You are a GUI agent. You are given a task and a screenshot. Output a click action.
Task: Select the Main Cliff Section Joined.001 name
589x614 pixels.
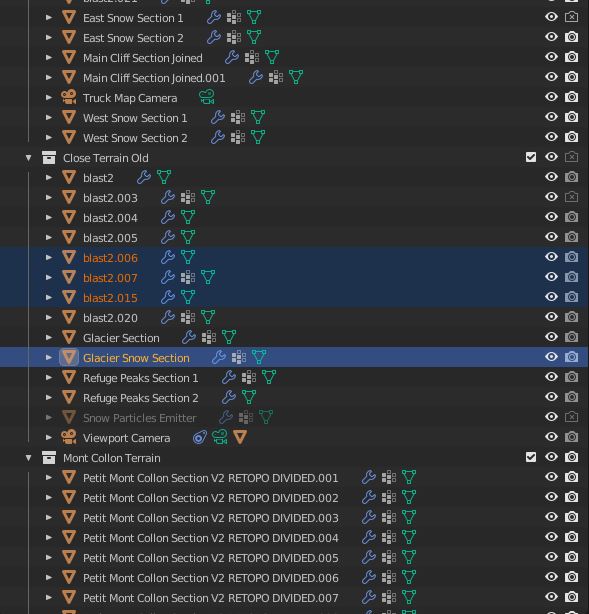point(154,78)
